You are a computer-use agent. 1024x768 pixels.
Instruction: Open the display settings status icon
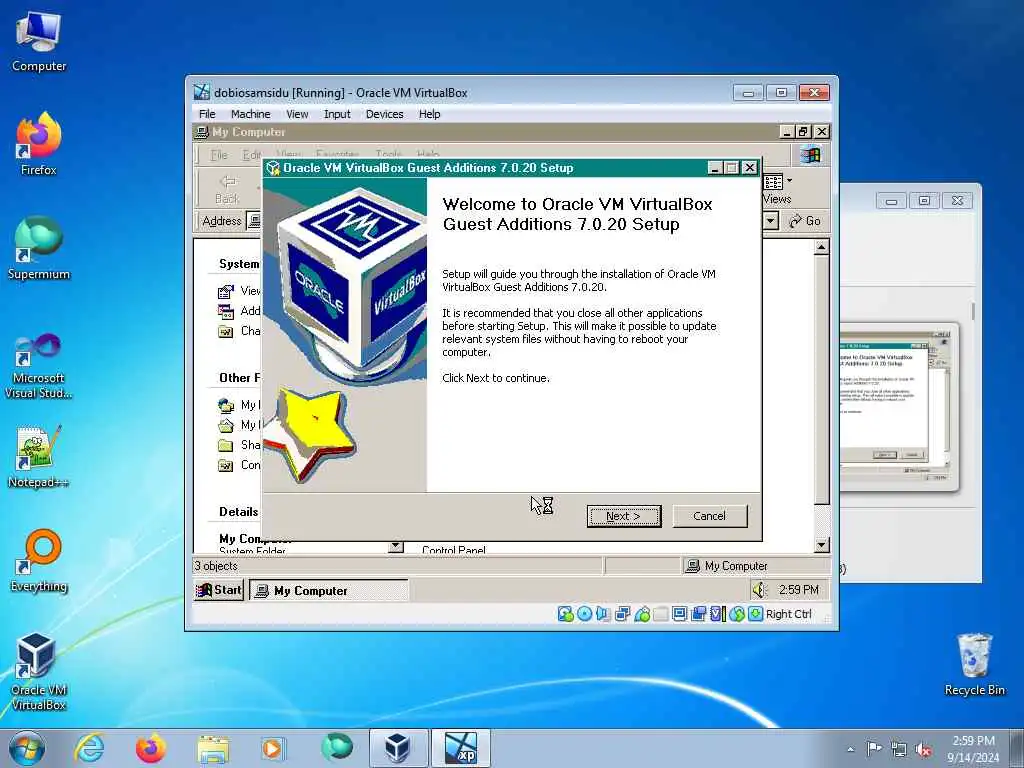(680, 614)
